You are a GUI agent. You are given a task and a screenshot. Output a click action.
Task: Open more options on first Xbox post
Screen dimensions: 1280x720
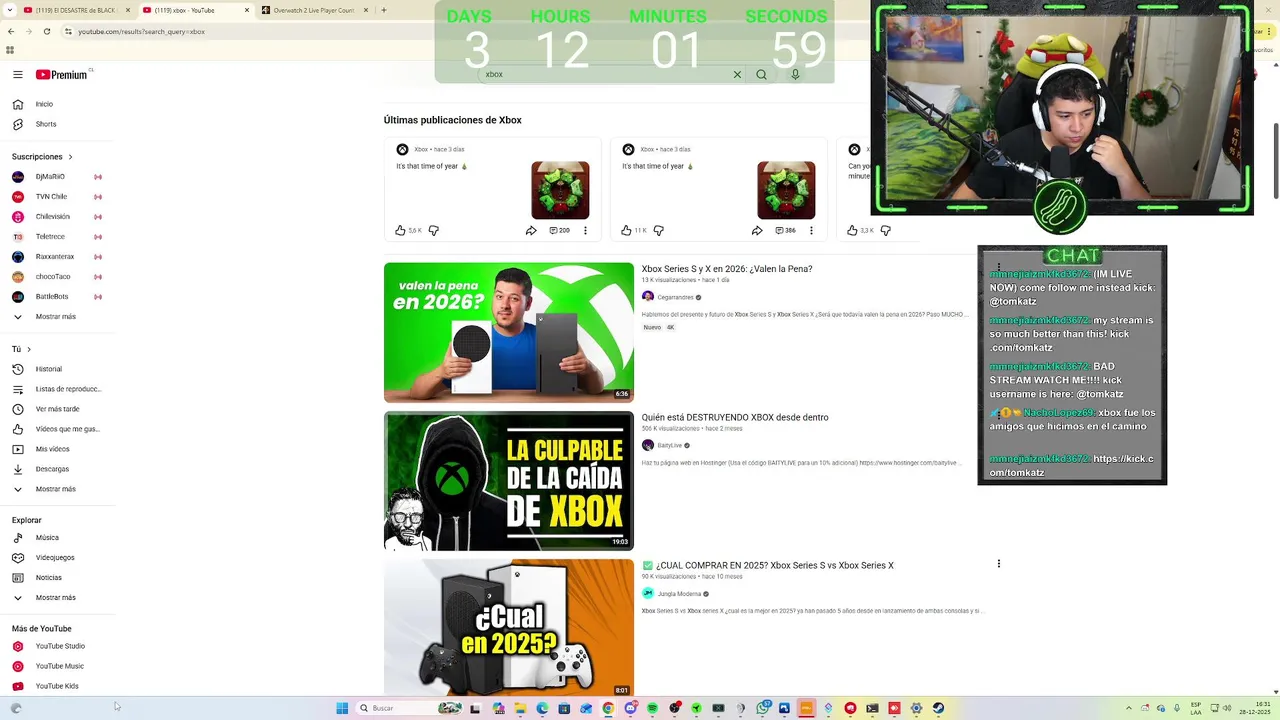click(x=586, y=230)
